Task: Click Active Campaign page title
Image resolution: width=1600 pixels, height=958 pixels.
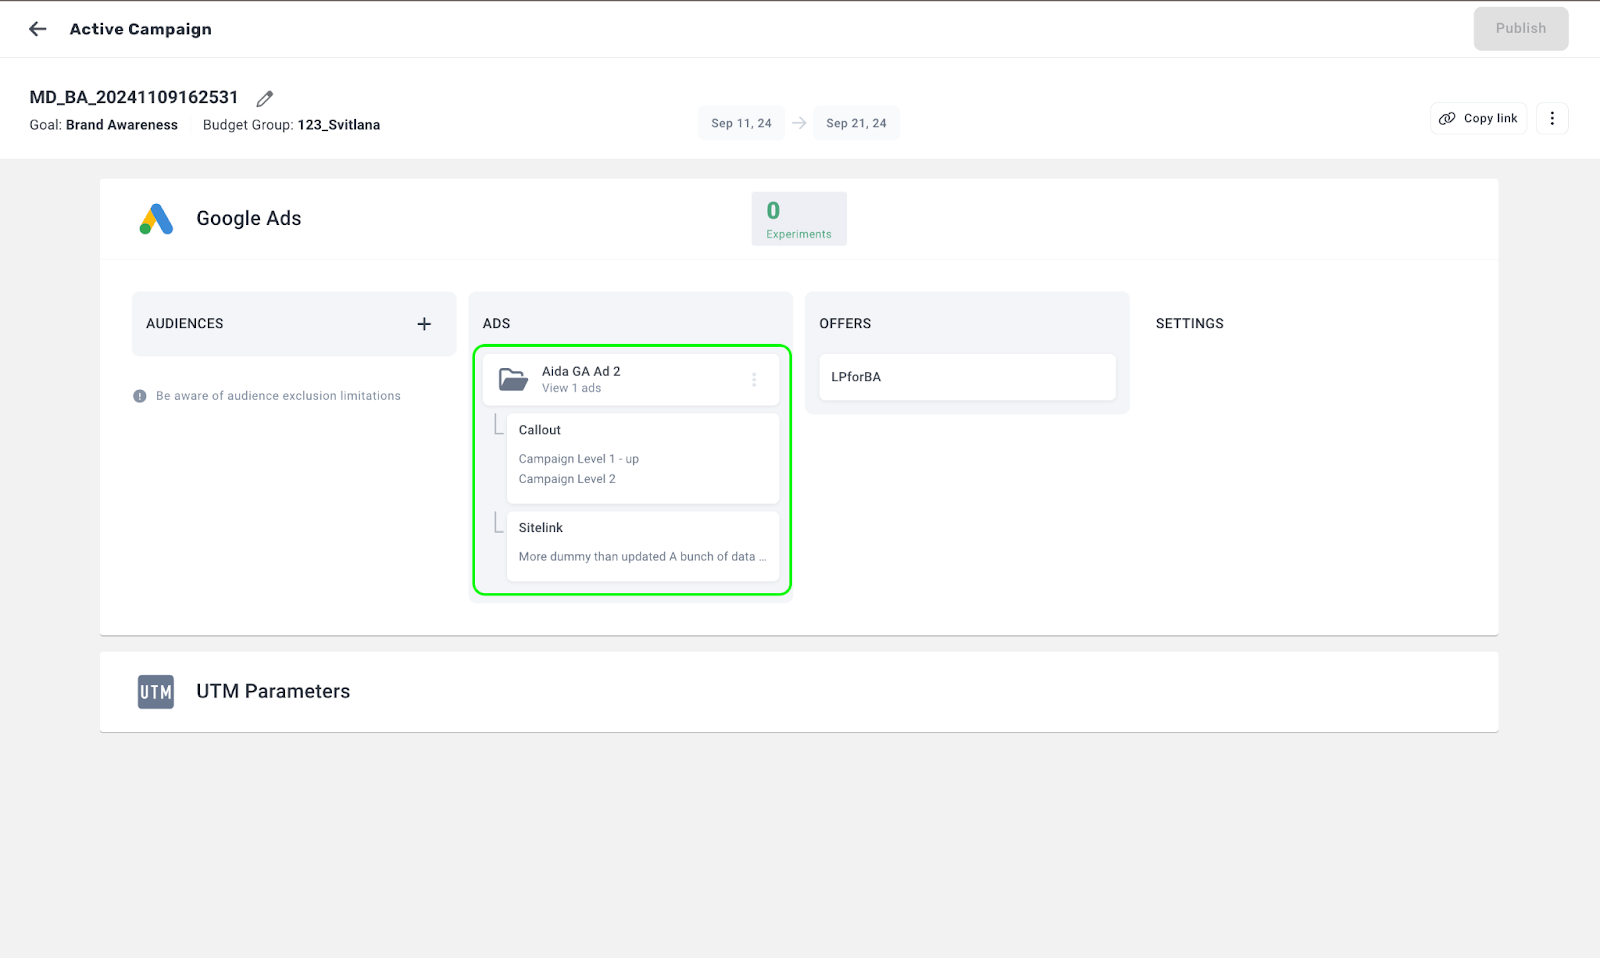Action: (141, 29)
